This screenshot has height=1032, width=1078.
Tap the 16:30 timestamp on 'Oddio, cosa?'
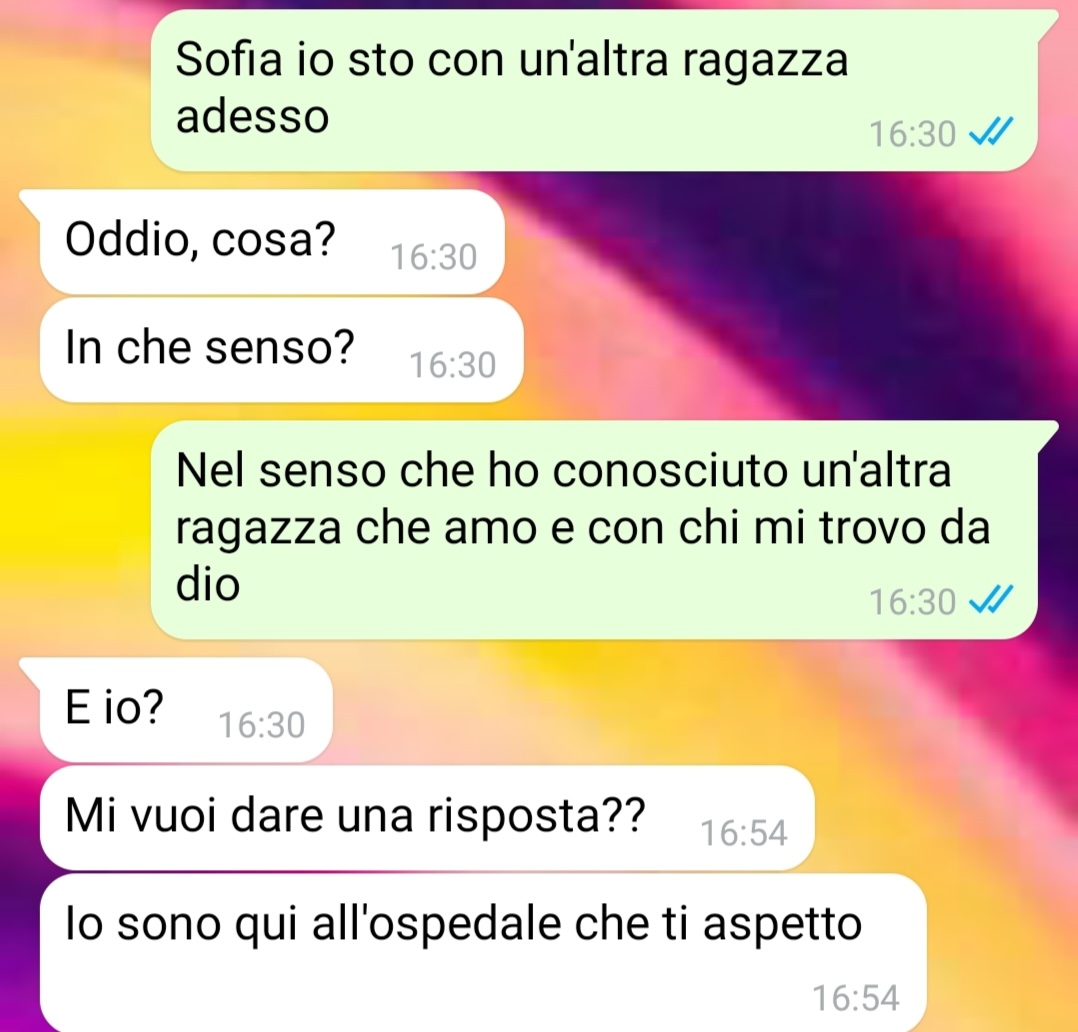(x=434, y=258)
